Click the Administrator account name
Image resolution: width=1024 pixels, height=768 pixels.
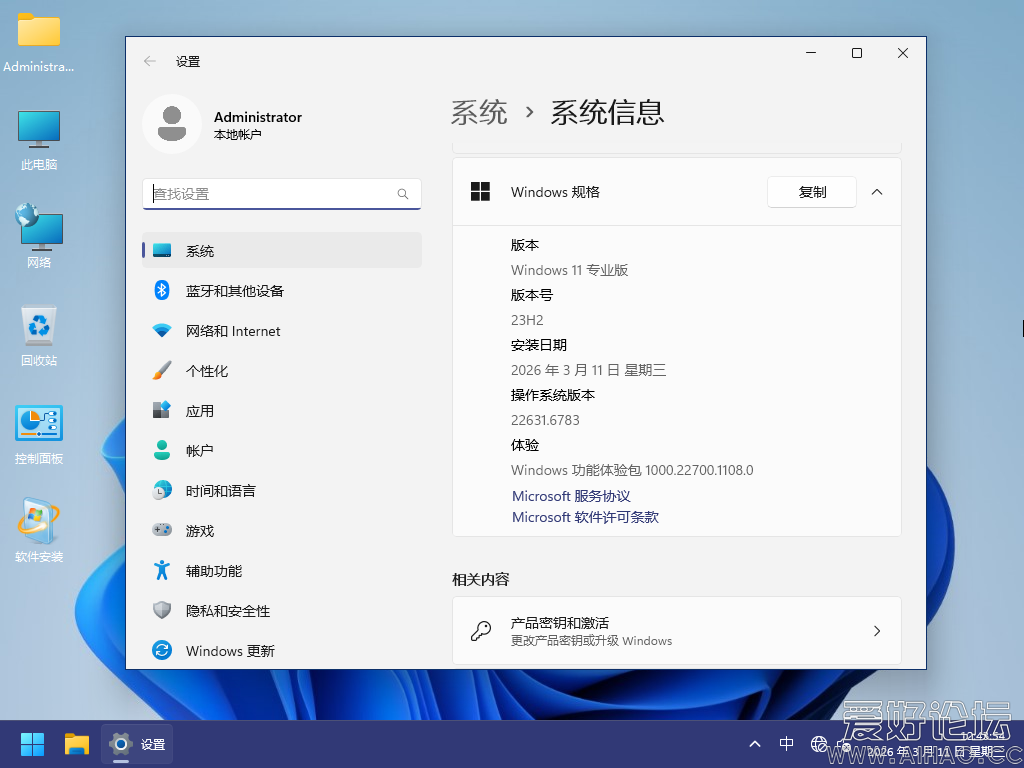(258, 117)
